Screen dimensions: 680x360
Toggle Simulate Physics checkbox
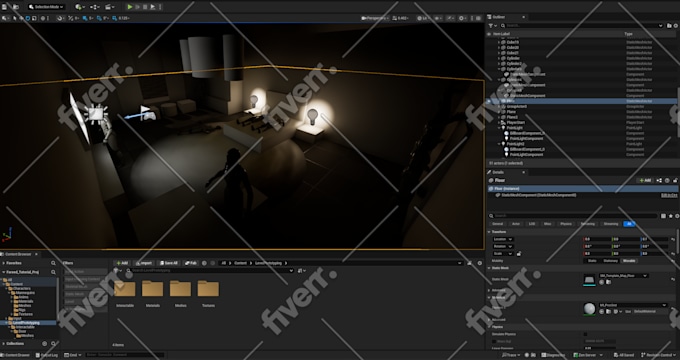pos(585,334)
